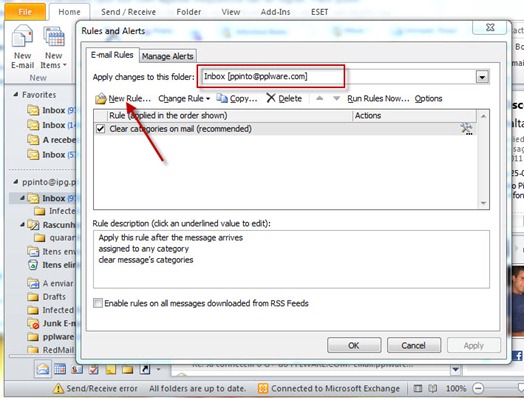Click the Cancel button

pyautogui.click(x=414, y=345)
